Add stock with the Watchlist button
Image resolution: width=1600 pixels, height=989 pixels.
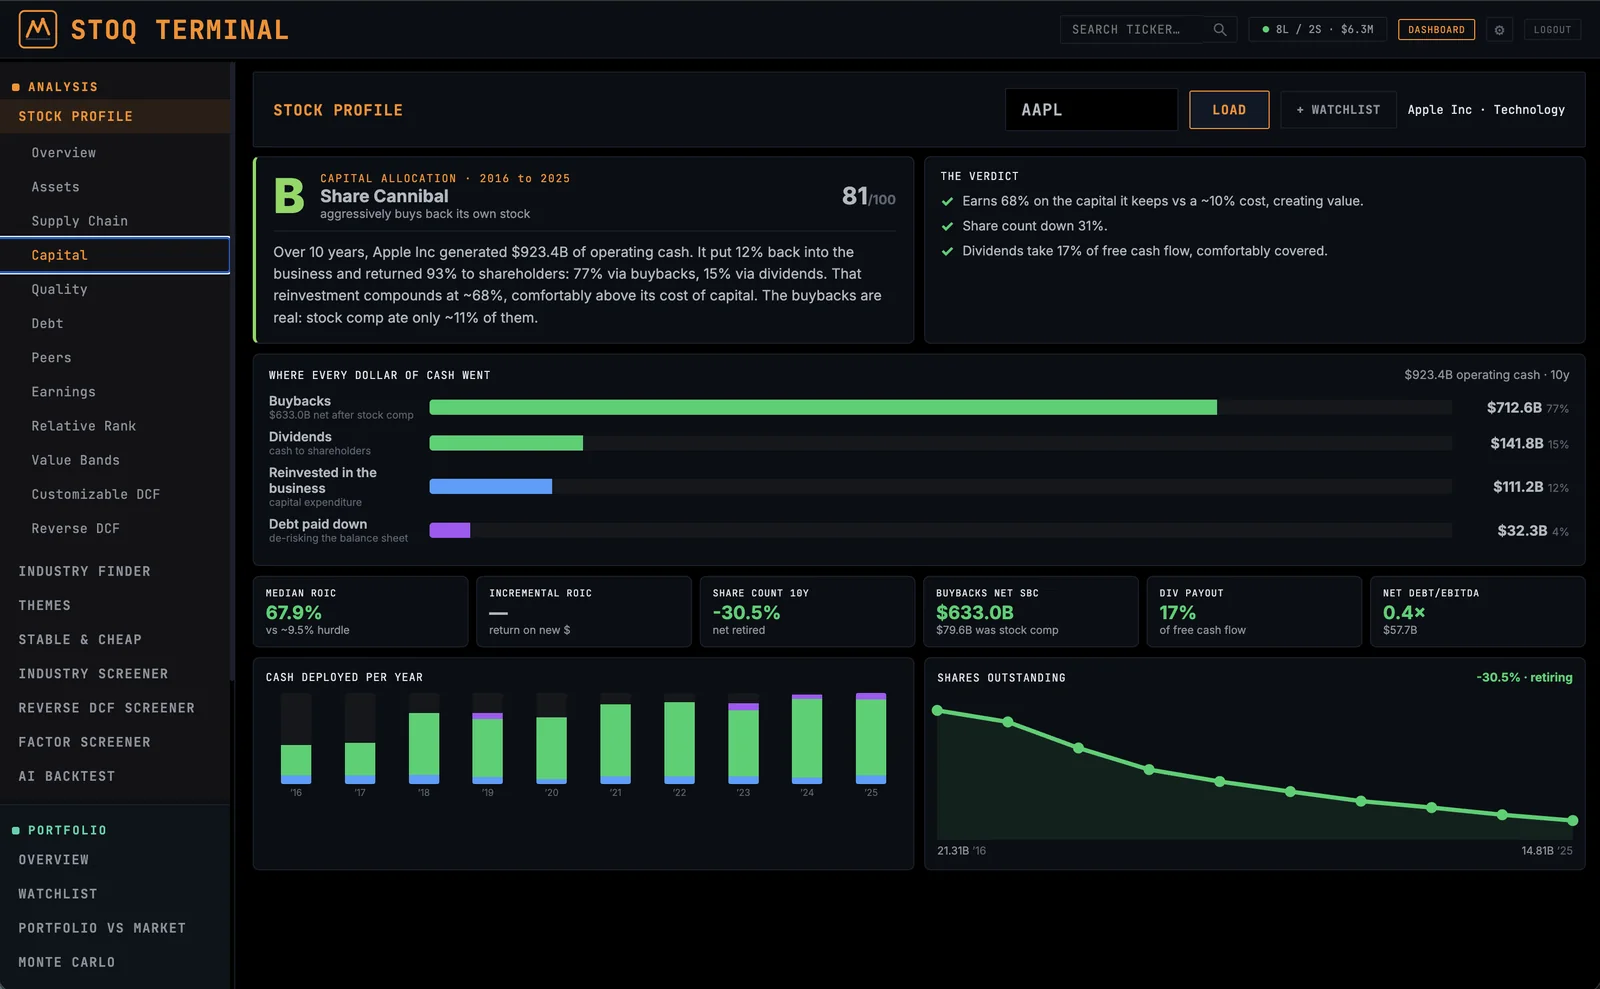1338,110
